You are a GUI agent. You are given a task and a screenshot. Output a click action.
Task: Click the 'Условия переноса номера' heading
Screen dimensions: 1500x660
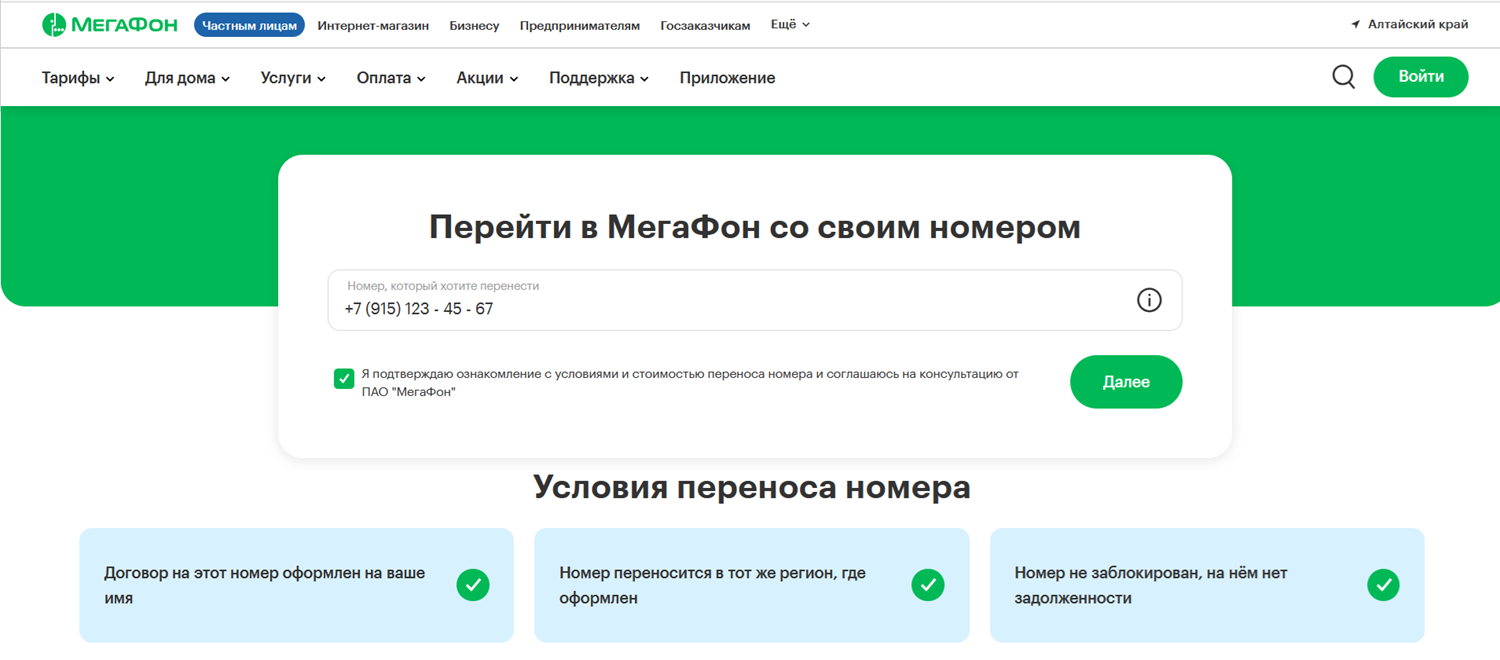[x=752, y=487]
